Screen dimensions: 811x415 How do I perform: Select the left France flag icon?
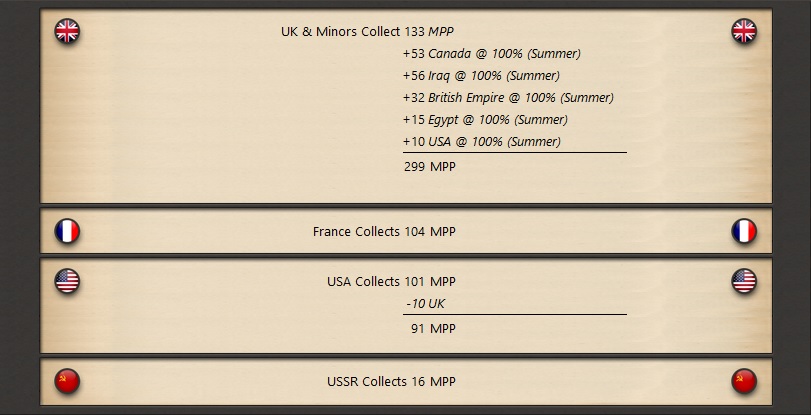click(x=67, y=231)
